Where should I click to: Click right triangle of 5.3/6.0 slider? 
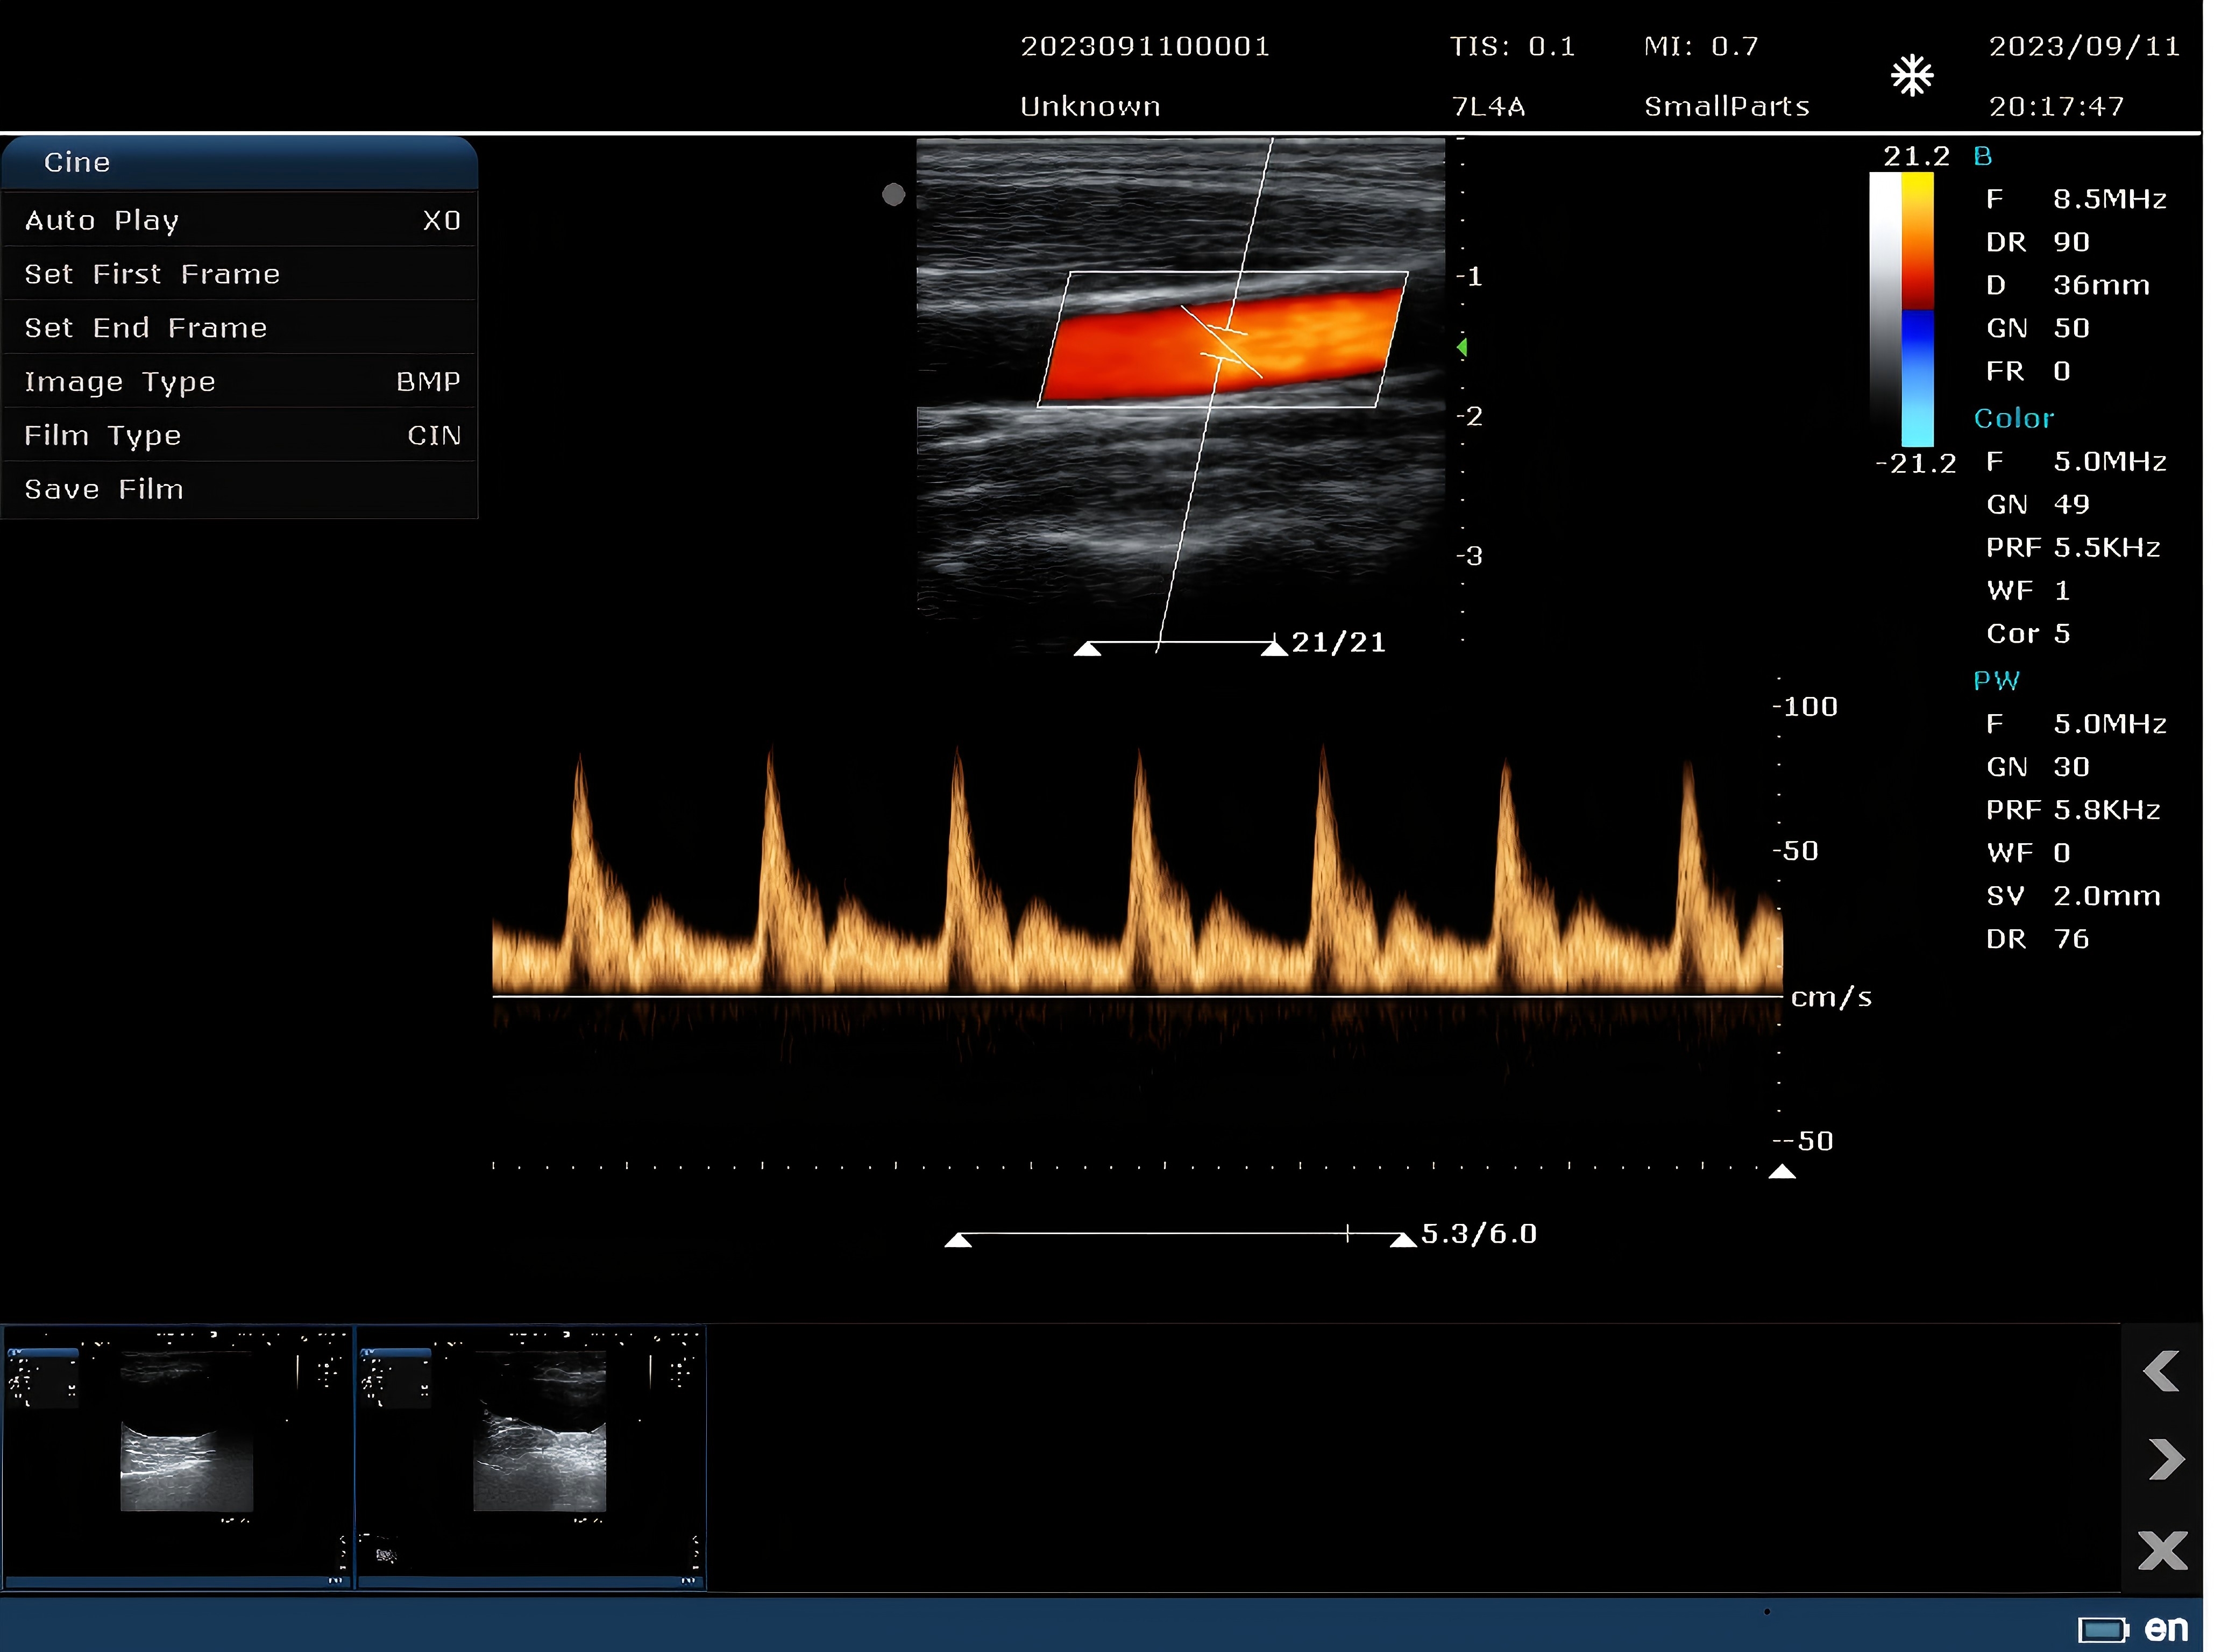point(1403,1240)
